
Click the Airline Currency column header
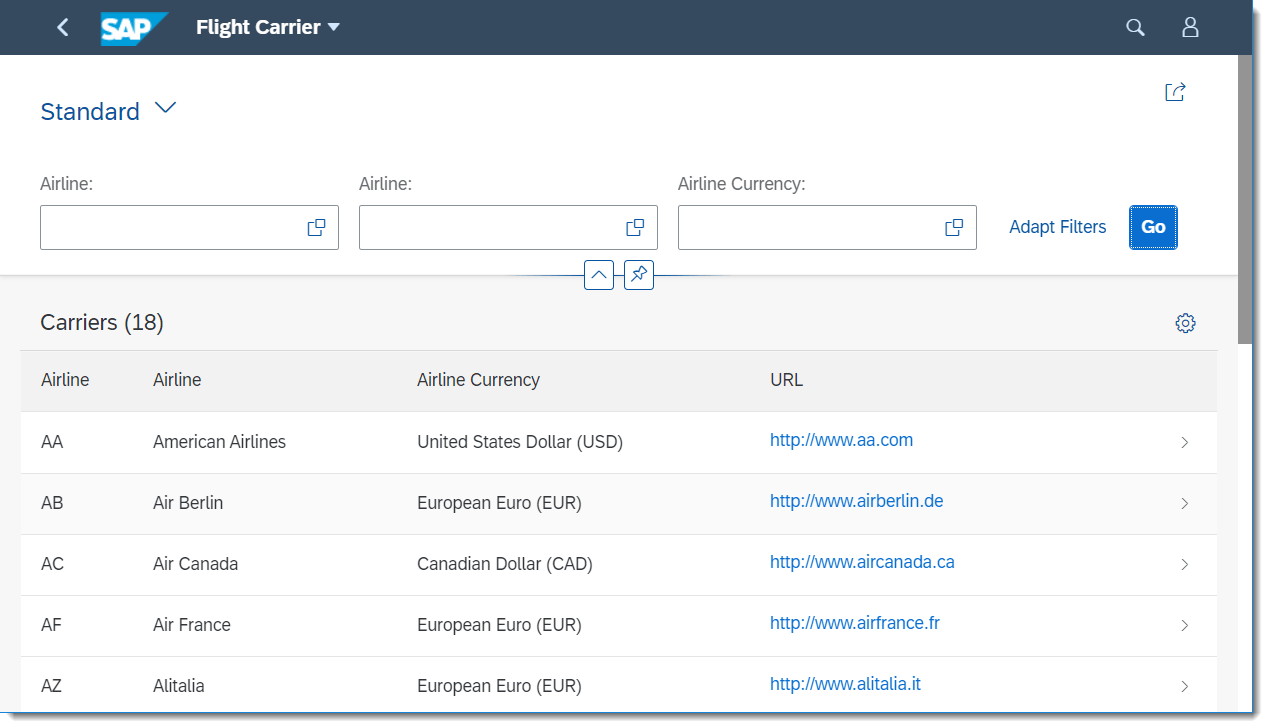(478, 380)
